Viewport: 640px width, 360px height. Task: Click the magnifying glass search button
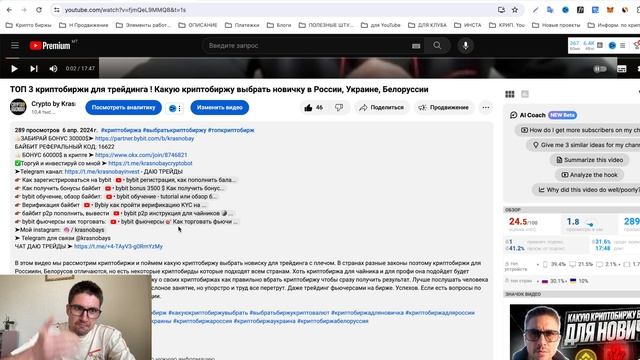(x=437, y=46)
